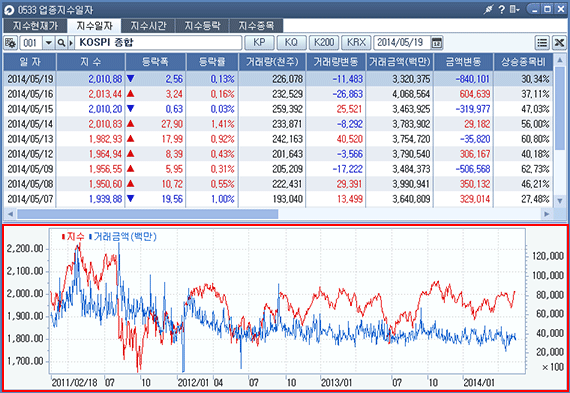
Task: Click the rising ratio 62.73%
Action: pos(535,169)
